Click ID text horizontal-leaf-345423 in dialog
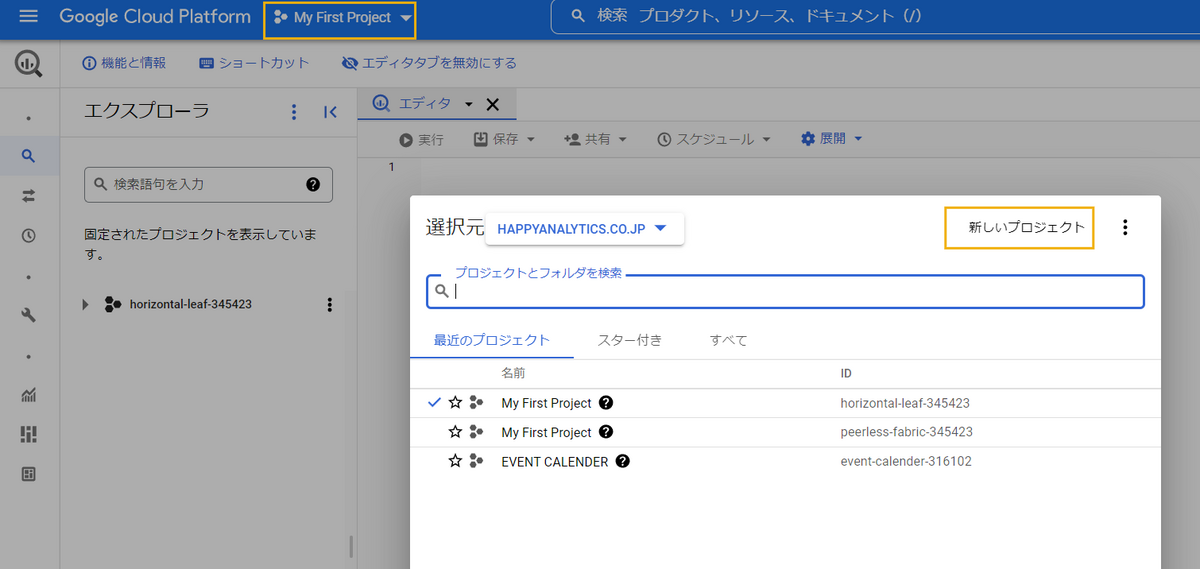1200x569 pixels. [x=905, y=403]
